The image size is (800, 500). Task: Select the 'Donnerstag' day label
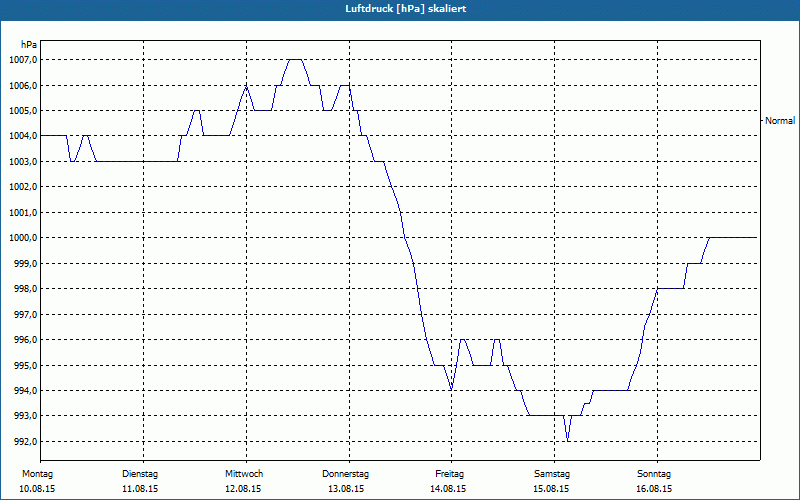345,474
